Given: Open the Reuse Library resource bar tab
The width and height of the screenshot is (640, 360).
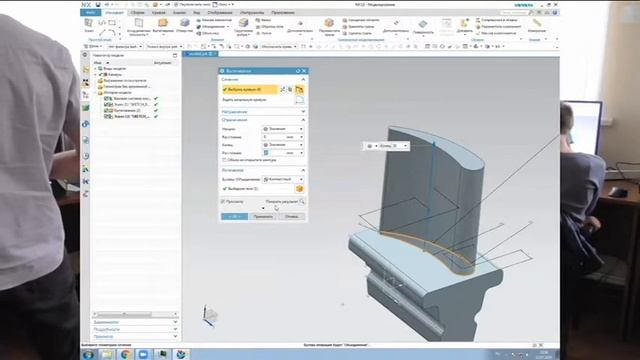Looking at the screenshot, I should (86, 108).
